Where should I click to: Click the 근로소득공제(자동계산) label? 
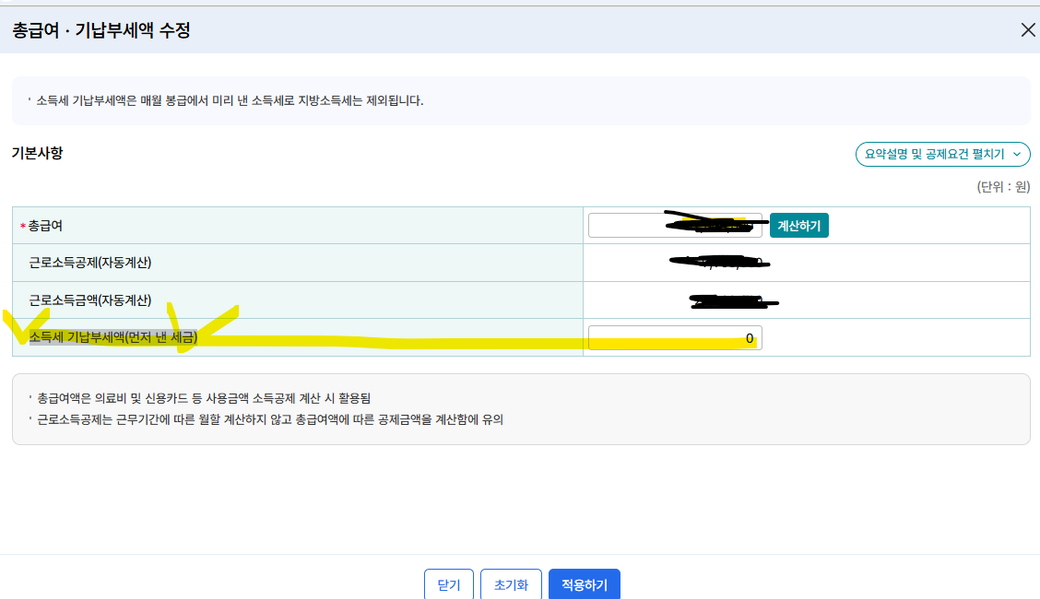coord(90,263)
